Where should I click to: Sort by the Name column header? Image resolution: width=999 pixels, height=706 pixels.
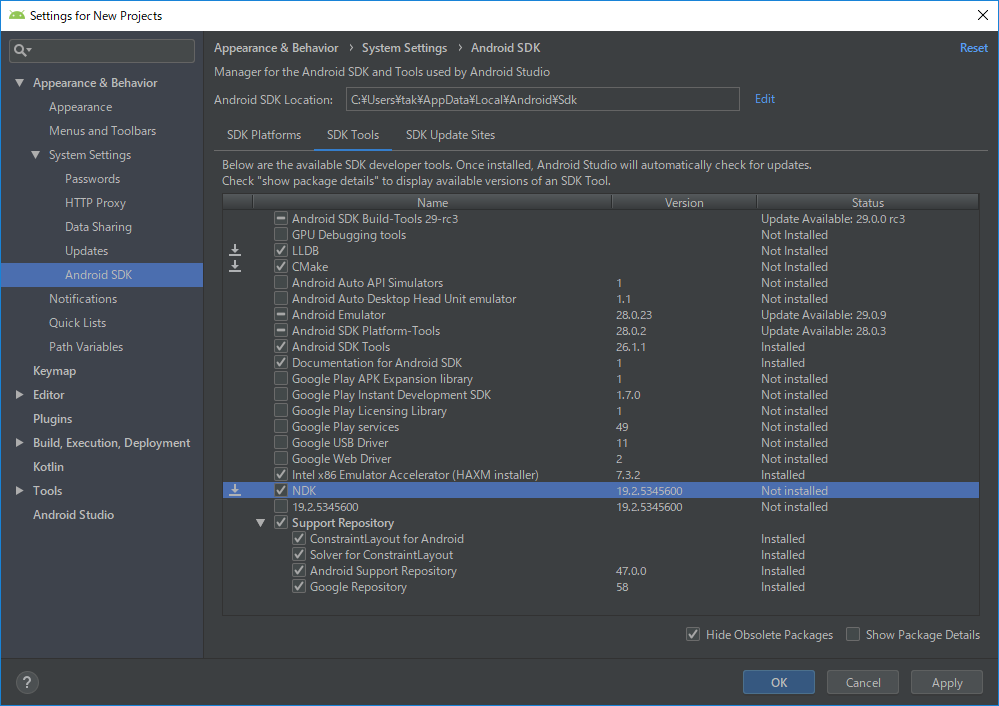point(433,202)
